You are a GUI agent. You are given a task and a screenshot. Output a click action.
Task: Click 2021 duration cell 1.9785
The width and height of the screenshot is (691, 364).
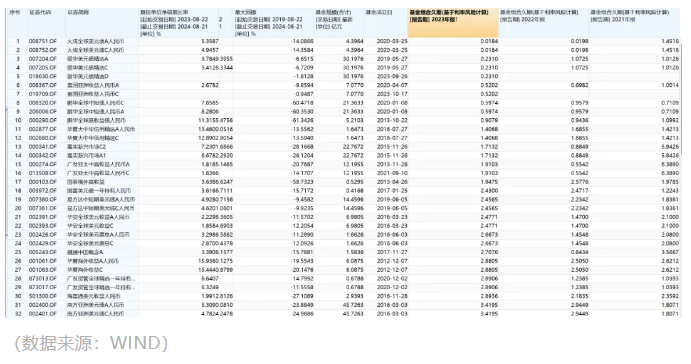pos(670,182)
